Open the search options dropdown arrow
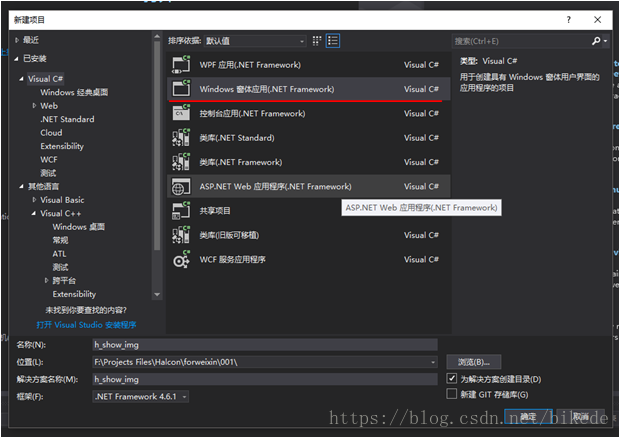 pos(605,41)
